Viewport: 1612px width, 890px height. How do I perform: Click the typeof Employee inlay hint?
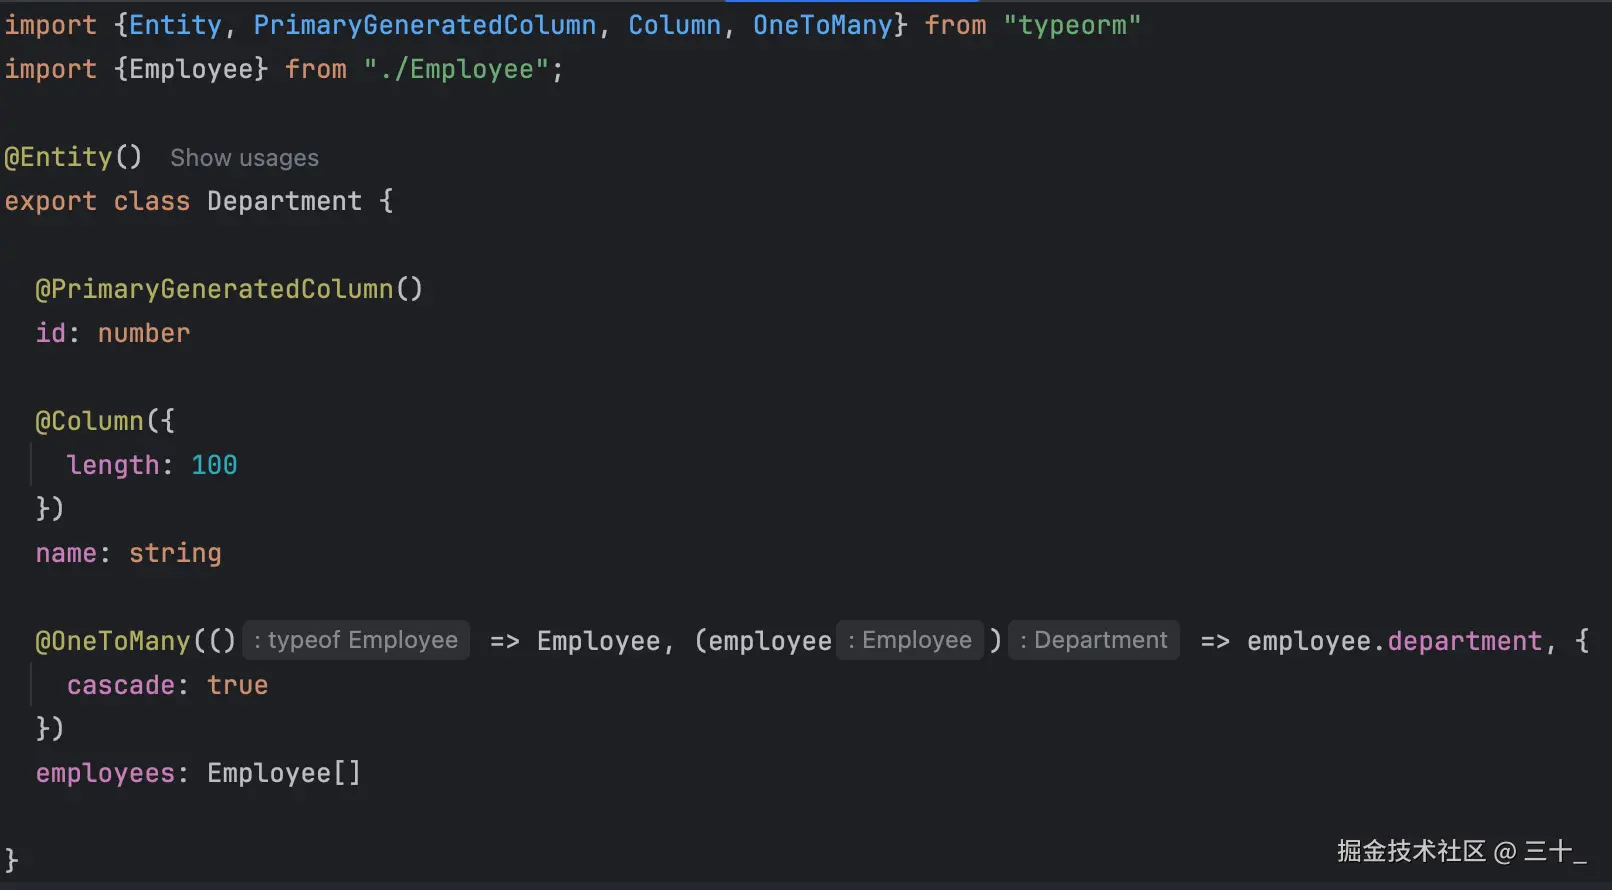[x=356, y=640]
